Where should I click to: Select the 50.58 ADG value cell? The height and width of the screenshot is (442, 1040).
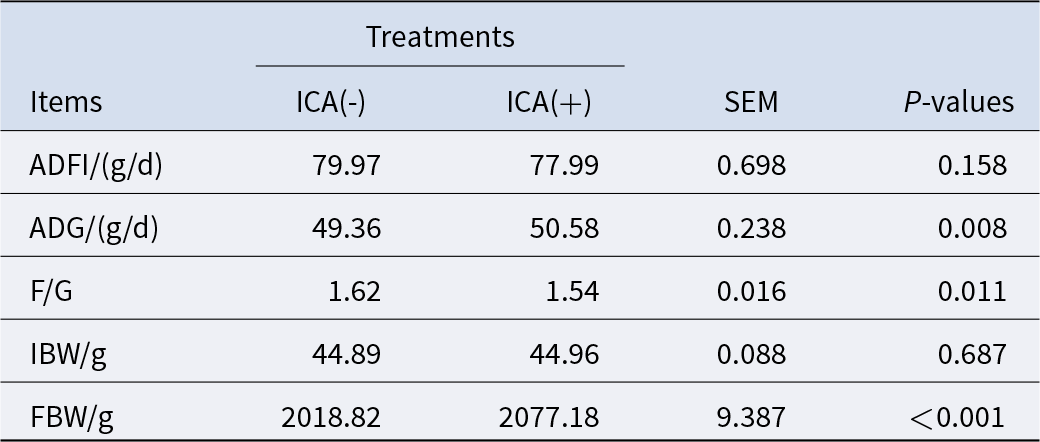564,229
